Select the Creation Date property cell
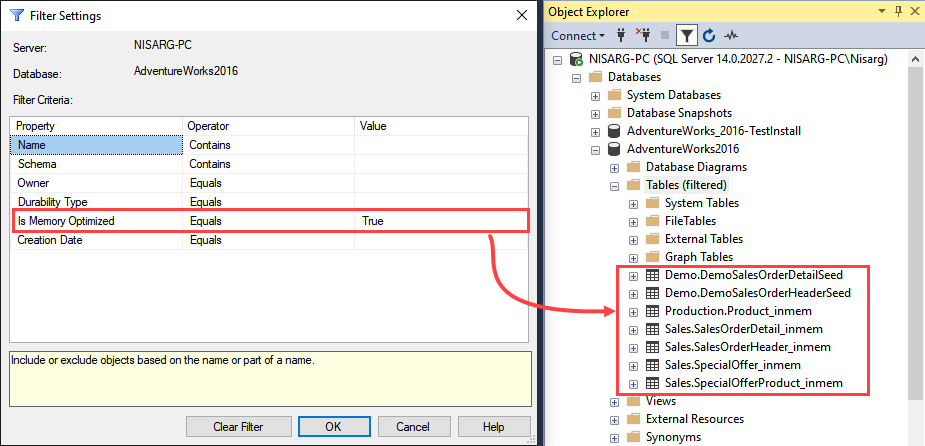 coord(96,240)
